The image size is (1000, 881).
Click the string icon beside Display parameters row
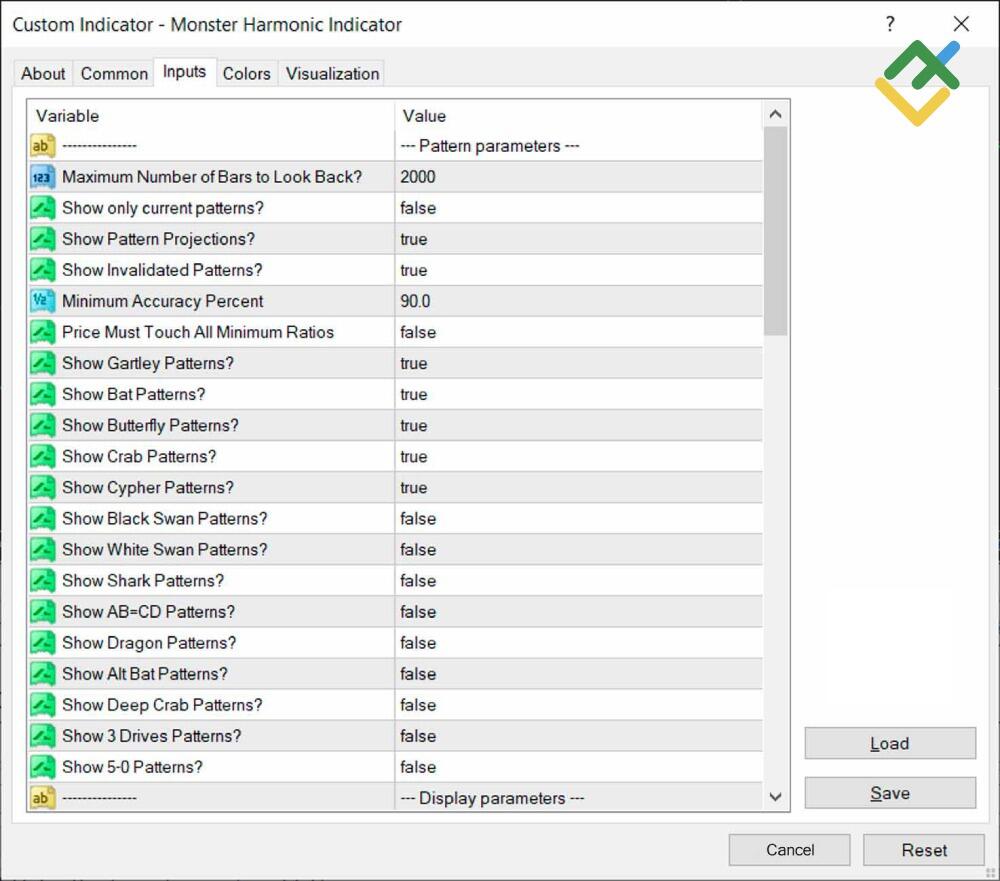(x=42, y=798)
